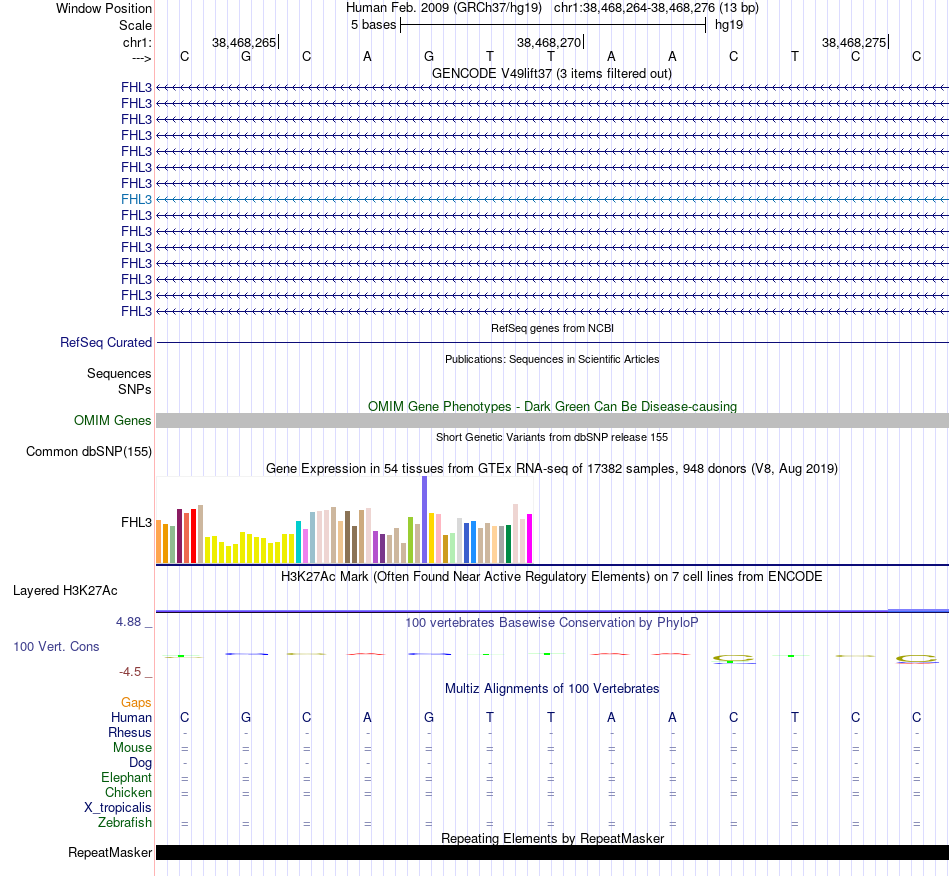The width and height of the screenshot is (950, 876).
Task: Click the Mouse species row label
Action: 132,748
